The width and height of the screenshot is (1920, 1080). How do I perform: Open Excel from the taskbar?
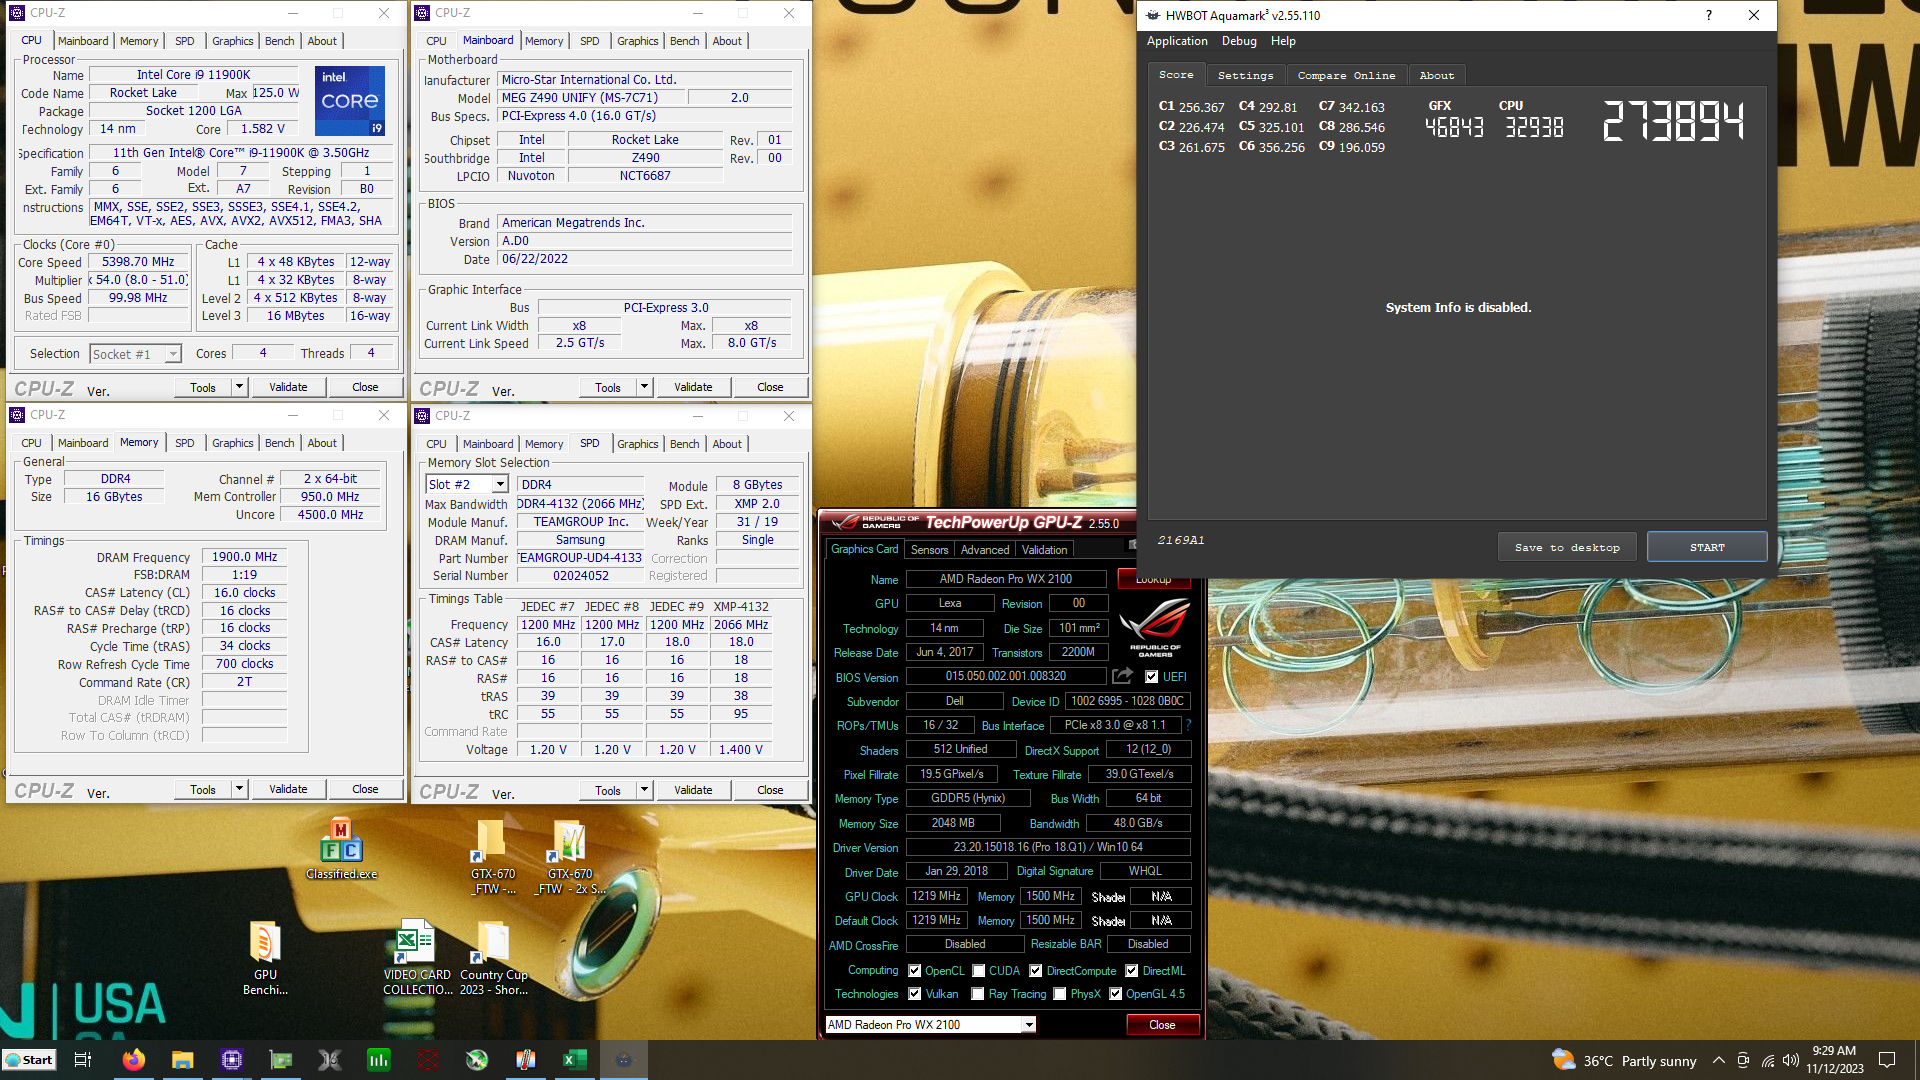574,1060
